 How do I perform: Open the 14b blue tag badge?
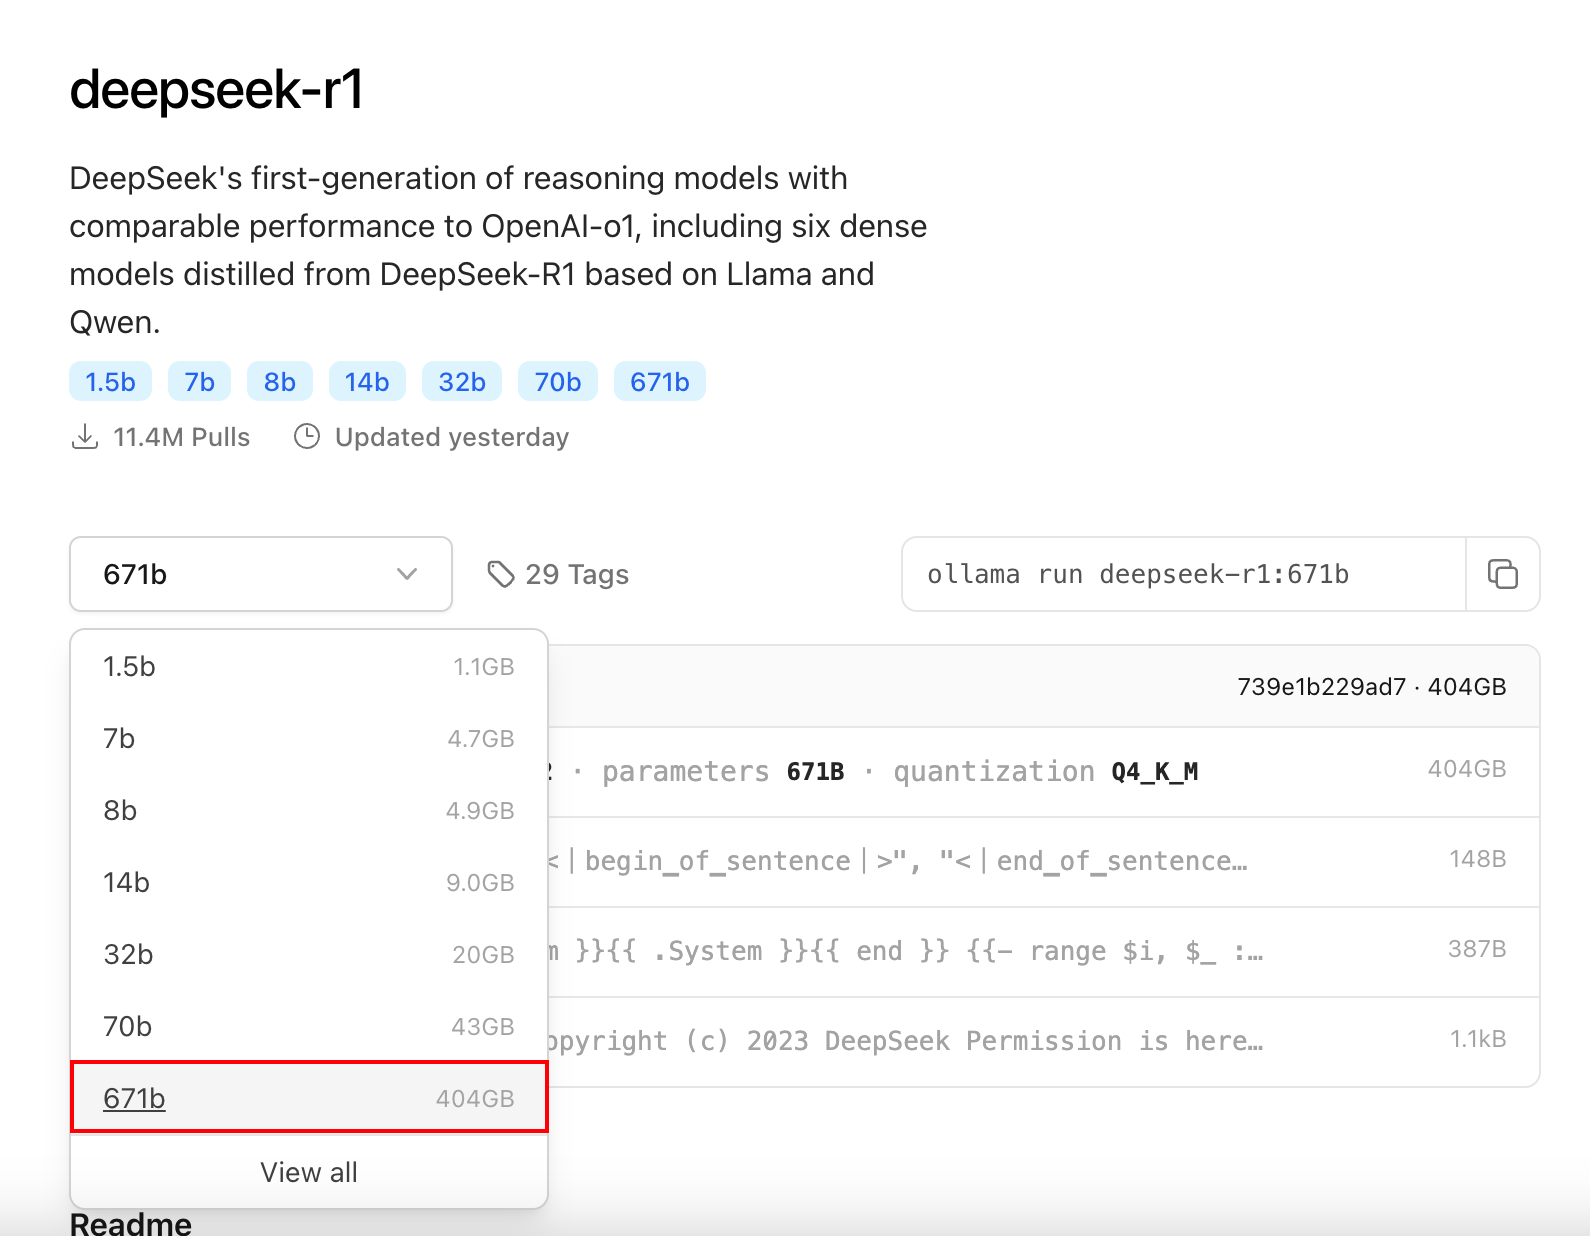coord(367,382)
